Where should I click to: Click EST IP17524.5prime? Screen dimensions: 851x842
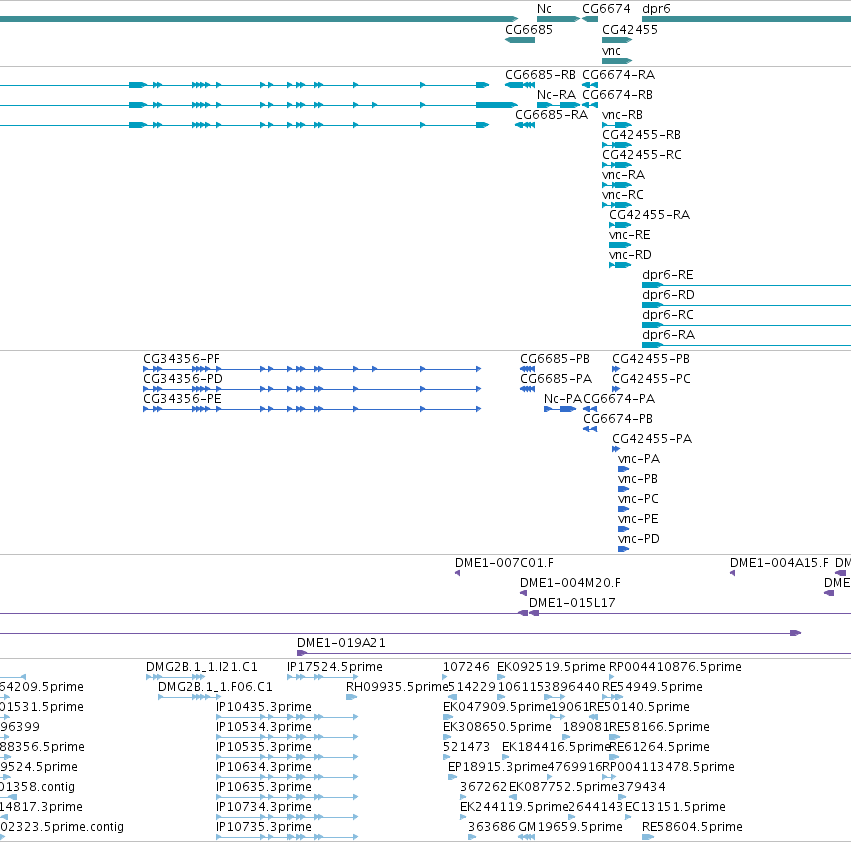point(334,667)
